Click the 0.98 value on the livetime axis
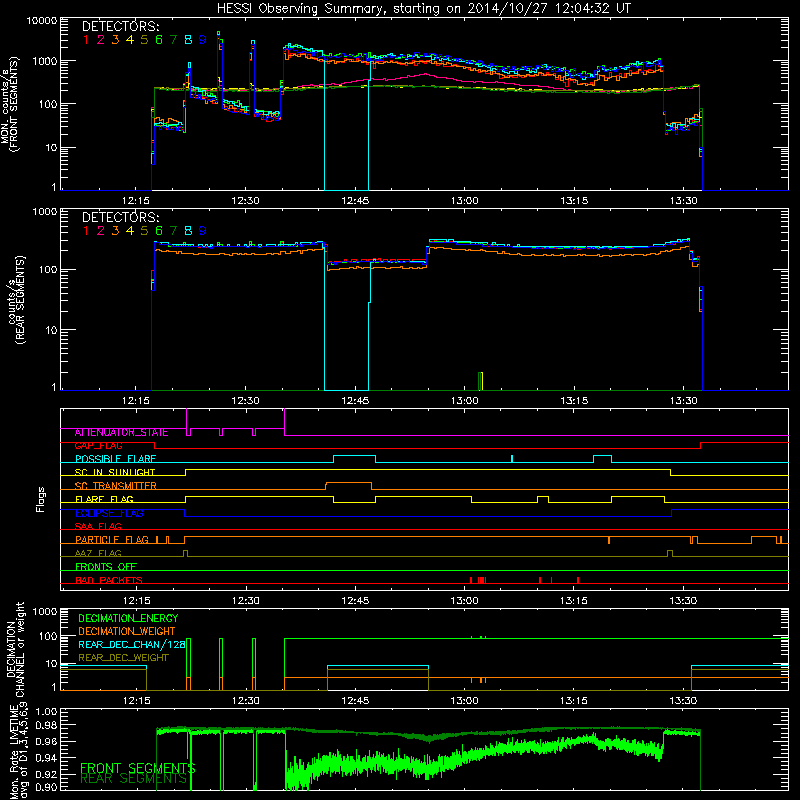800x800 pixels. (x=46, y=725)
